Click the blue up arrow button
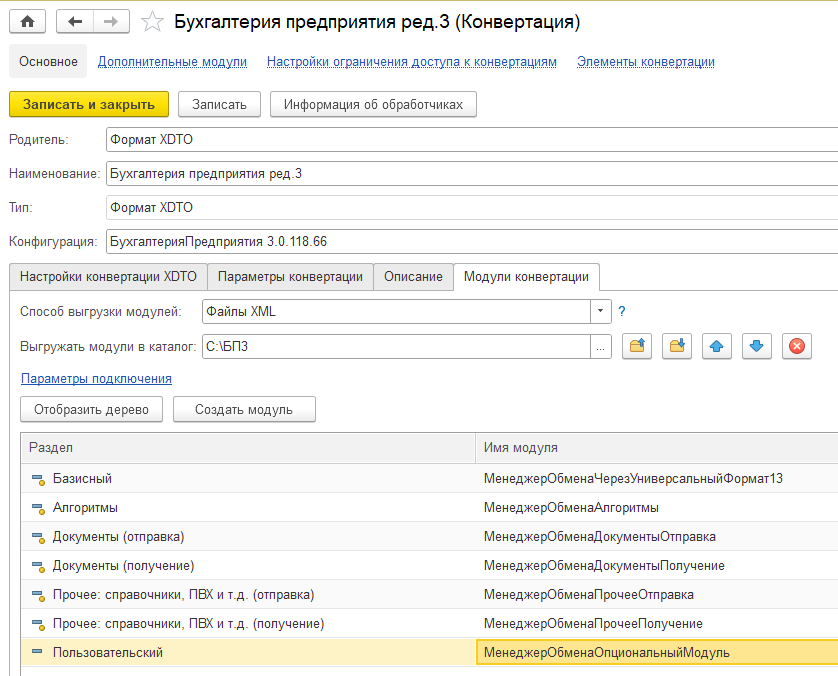Viewport: 838px width, 676px height. coord(717,346)
